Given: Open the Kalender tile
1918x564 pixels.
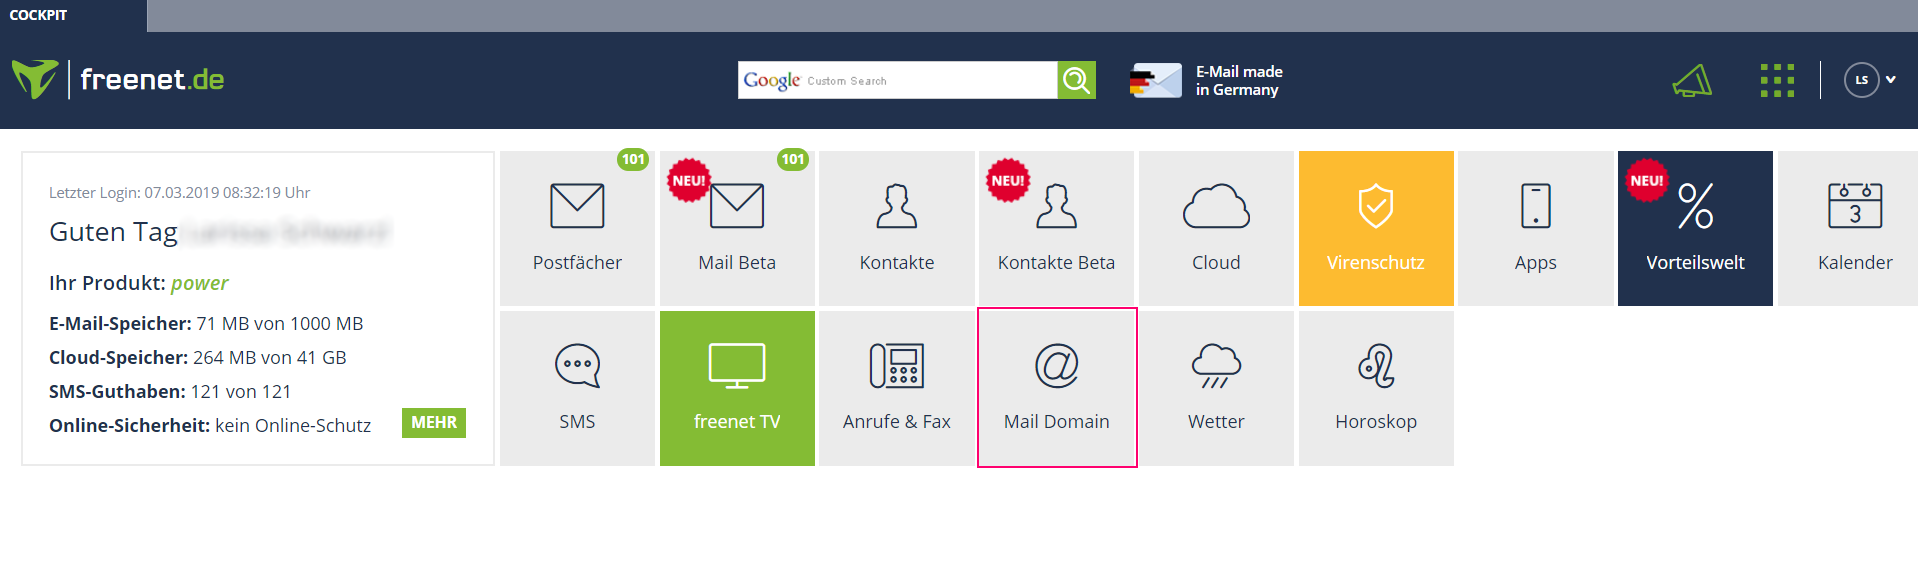Looking at the screenshot, I should [1854, 228].
